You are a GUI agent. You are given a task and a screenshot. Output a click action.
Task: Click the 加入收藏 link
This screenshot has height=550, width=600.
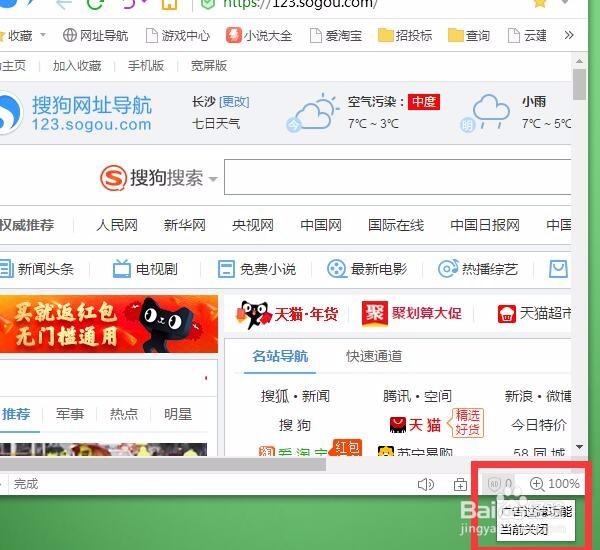click(77, 66)
